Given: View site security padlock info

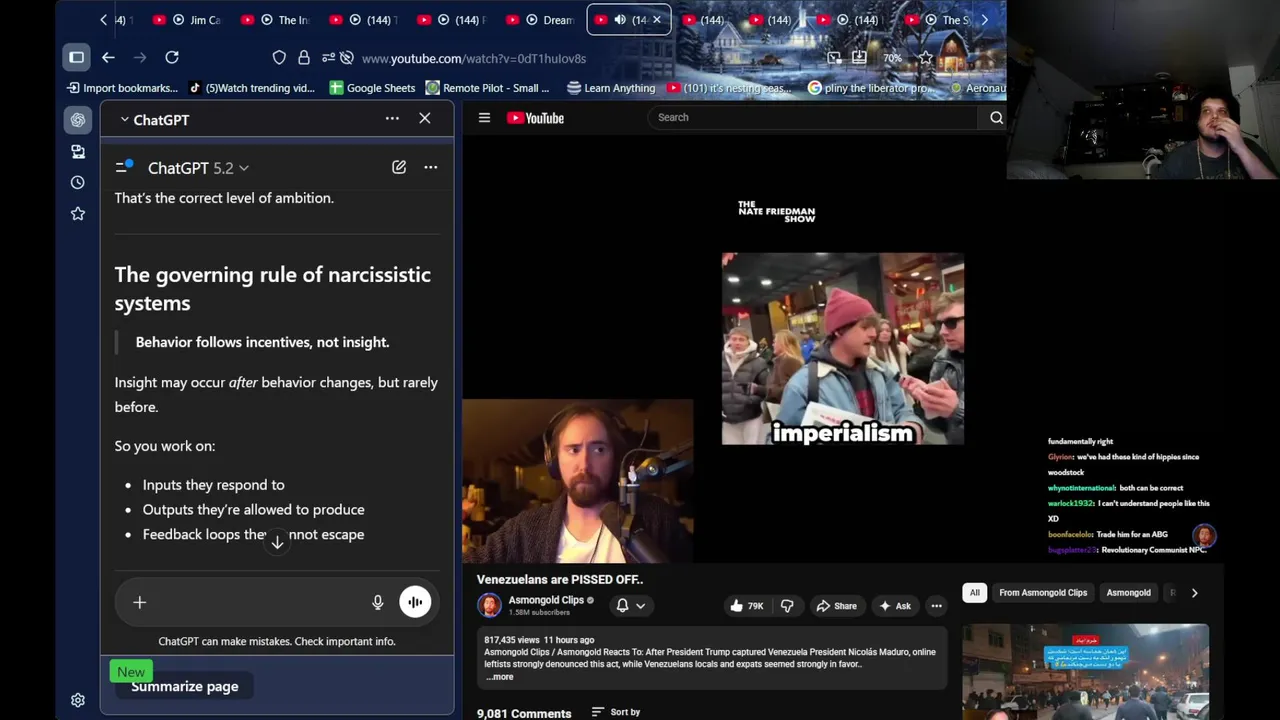Looking at the screenshot, I should point(304,58).
